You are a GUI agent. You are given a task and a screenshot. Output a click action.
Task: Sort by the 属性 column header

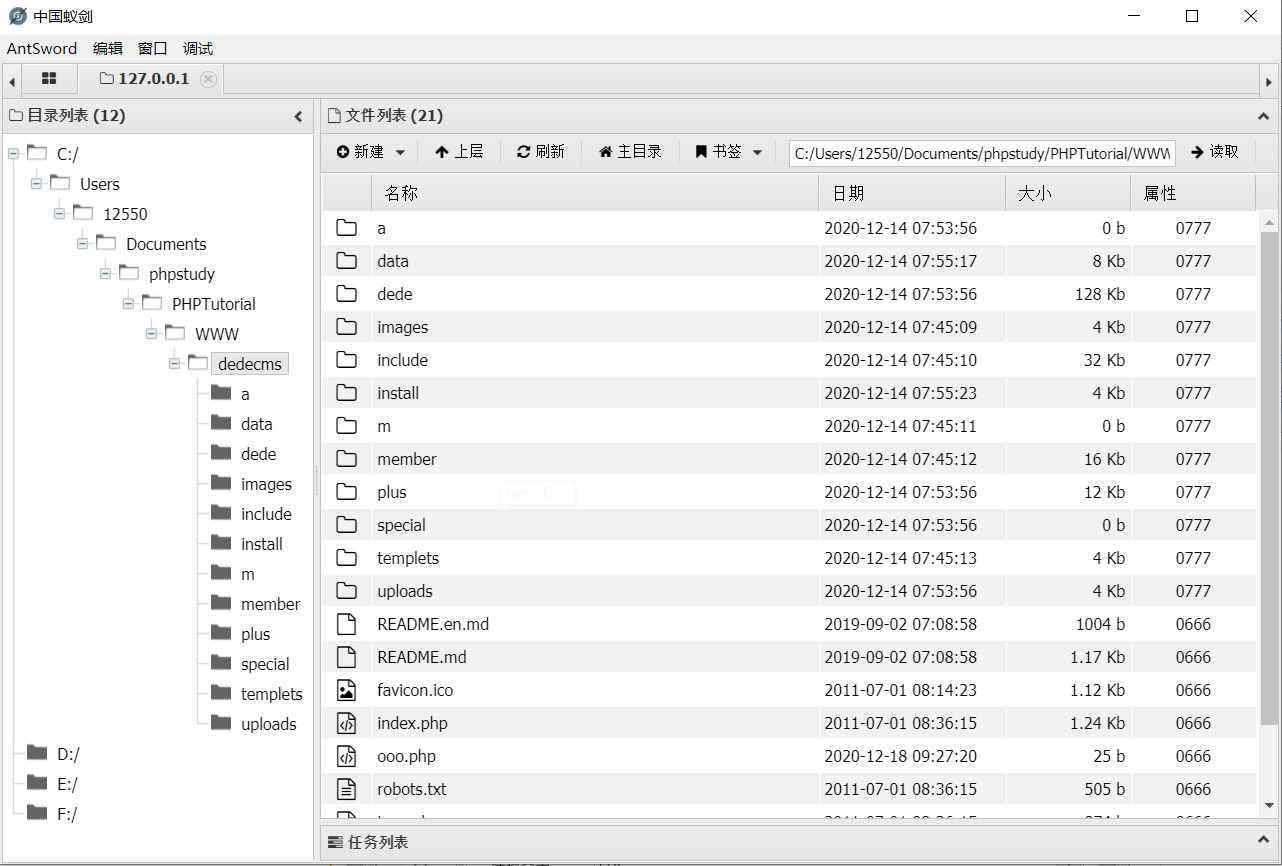(x=1192, y=193)
